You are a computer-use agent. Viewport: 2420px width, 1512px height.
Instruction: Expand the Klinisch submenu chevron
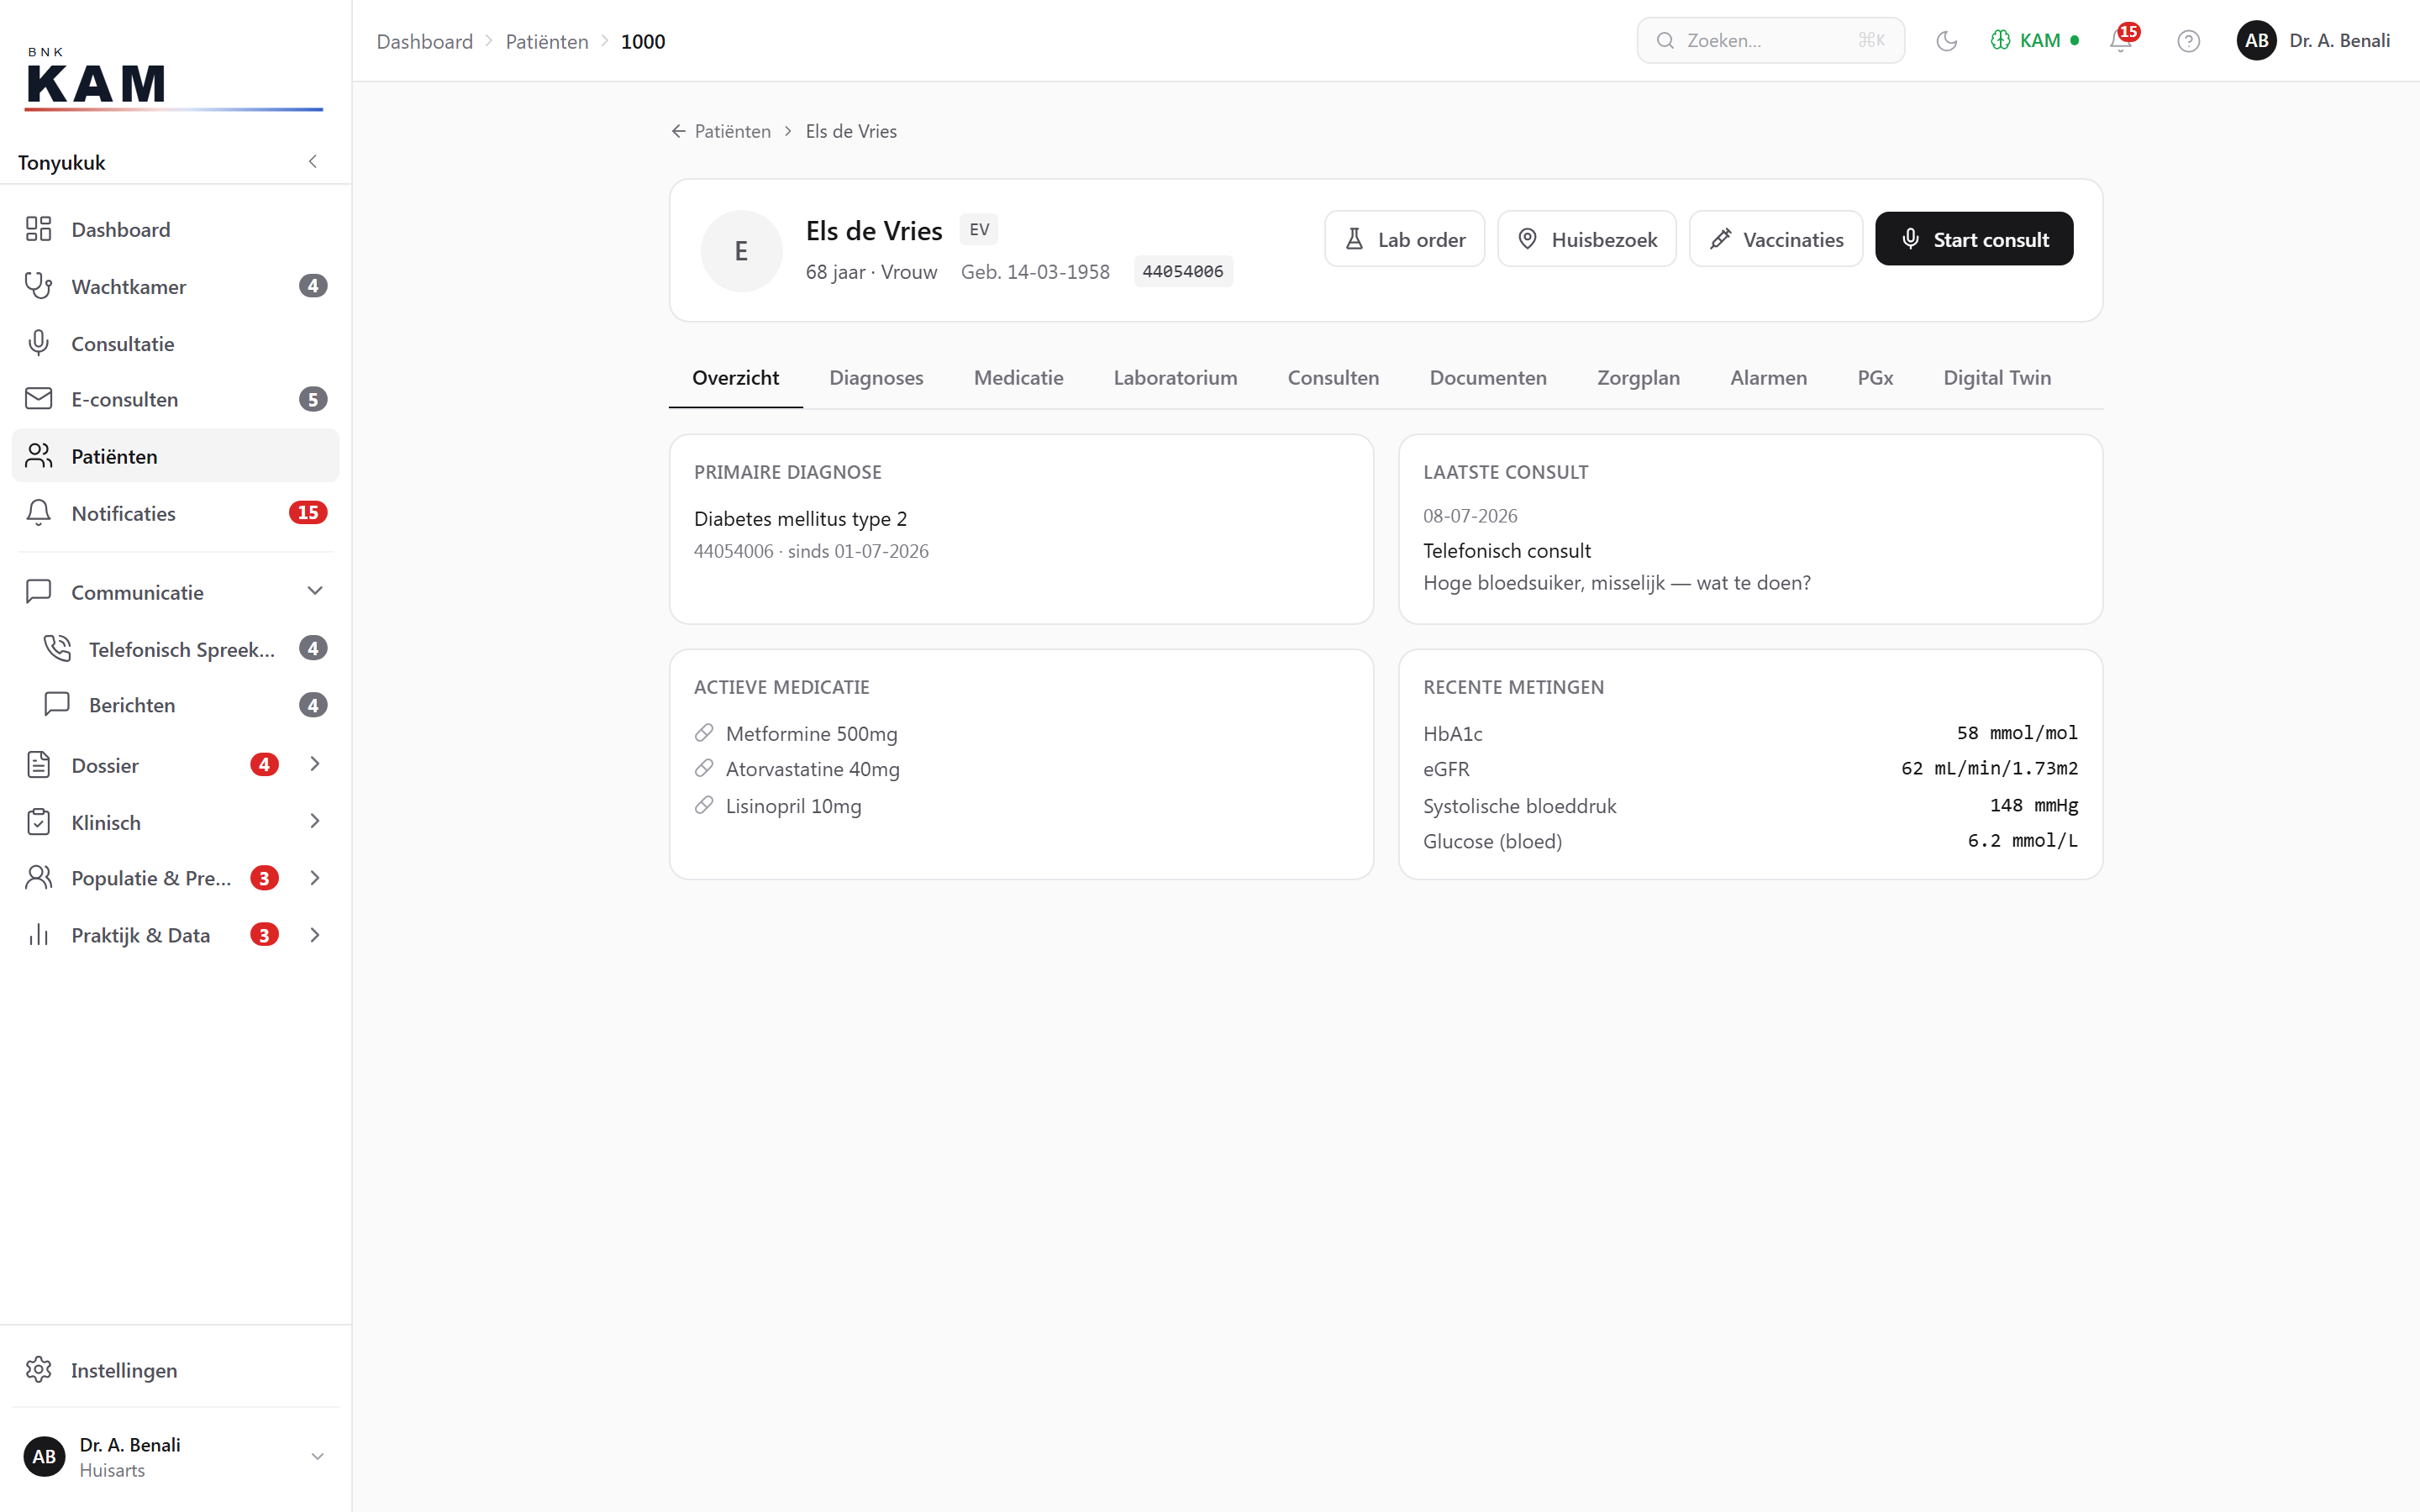tap(314, 821)
